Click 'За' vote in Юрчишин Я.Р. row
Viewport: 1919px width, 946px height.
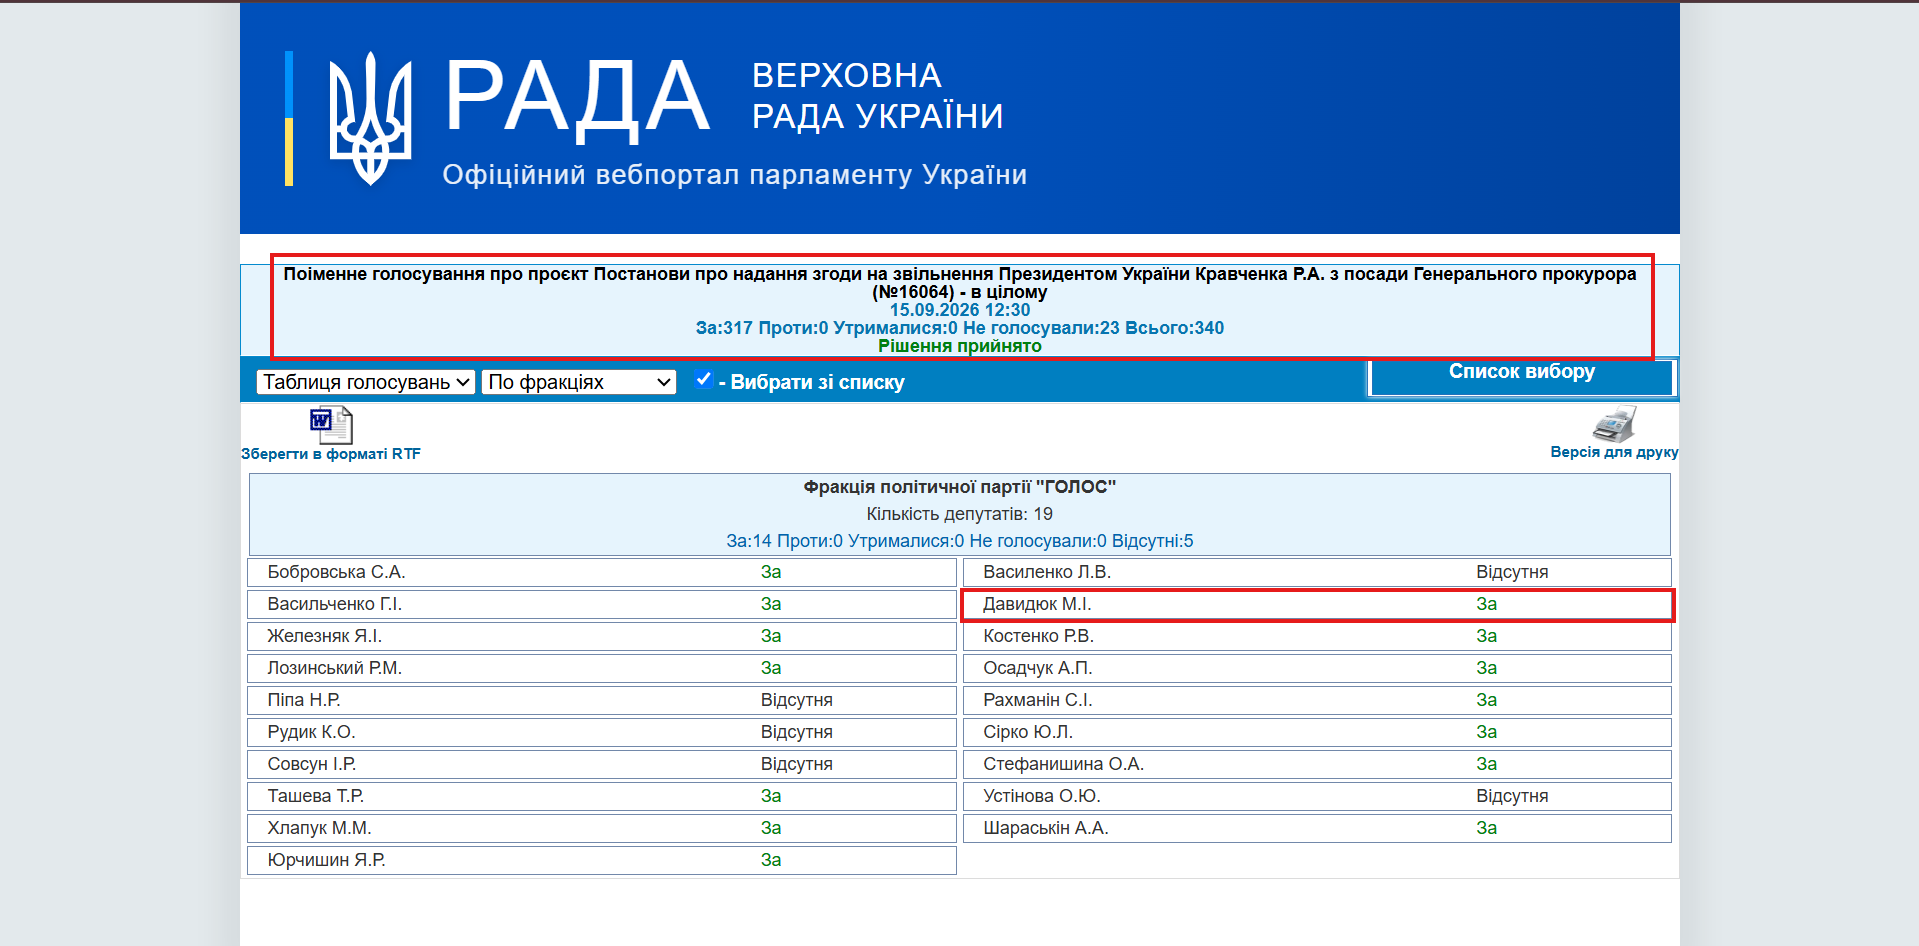coord(771,860)
